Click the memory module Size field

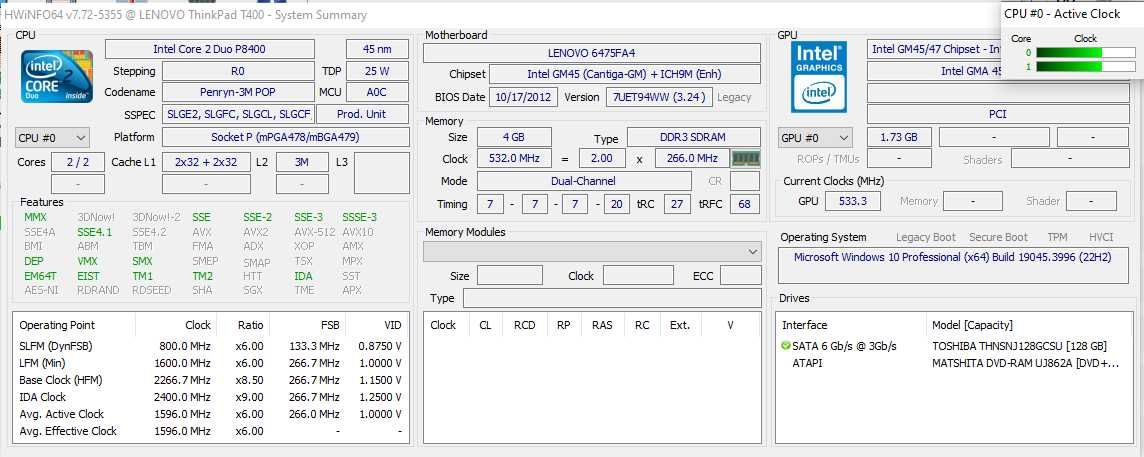point(510,275)
